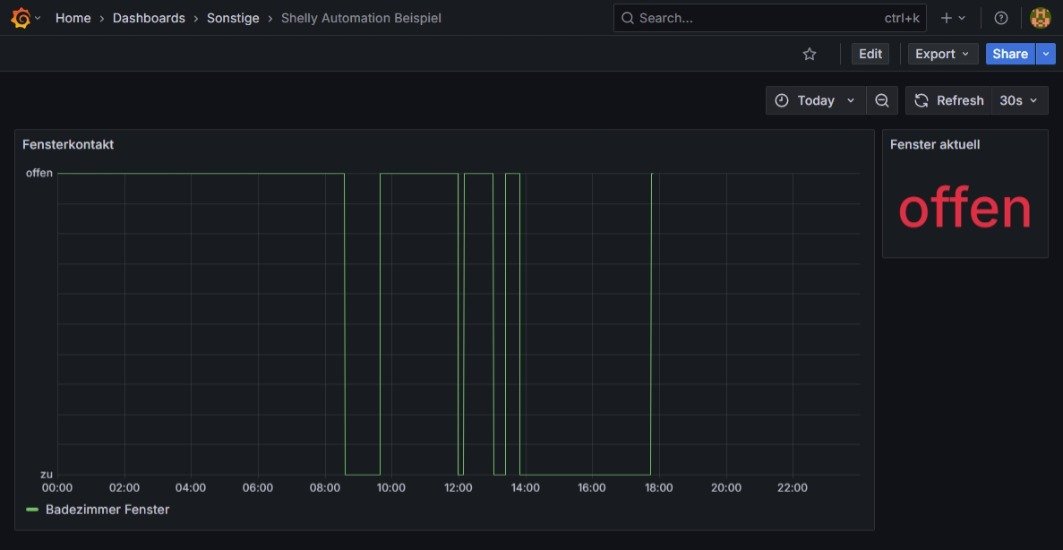Image resolution: width=1063 pixels, height=550 pixels.
Task: Navigate to Dashboards breadcrumb
Action: [x=149, y=18]
